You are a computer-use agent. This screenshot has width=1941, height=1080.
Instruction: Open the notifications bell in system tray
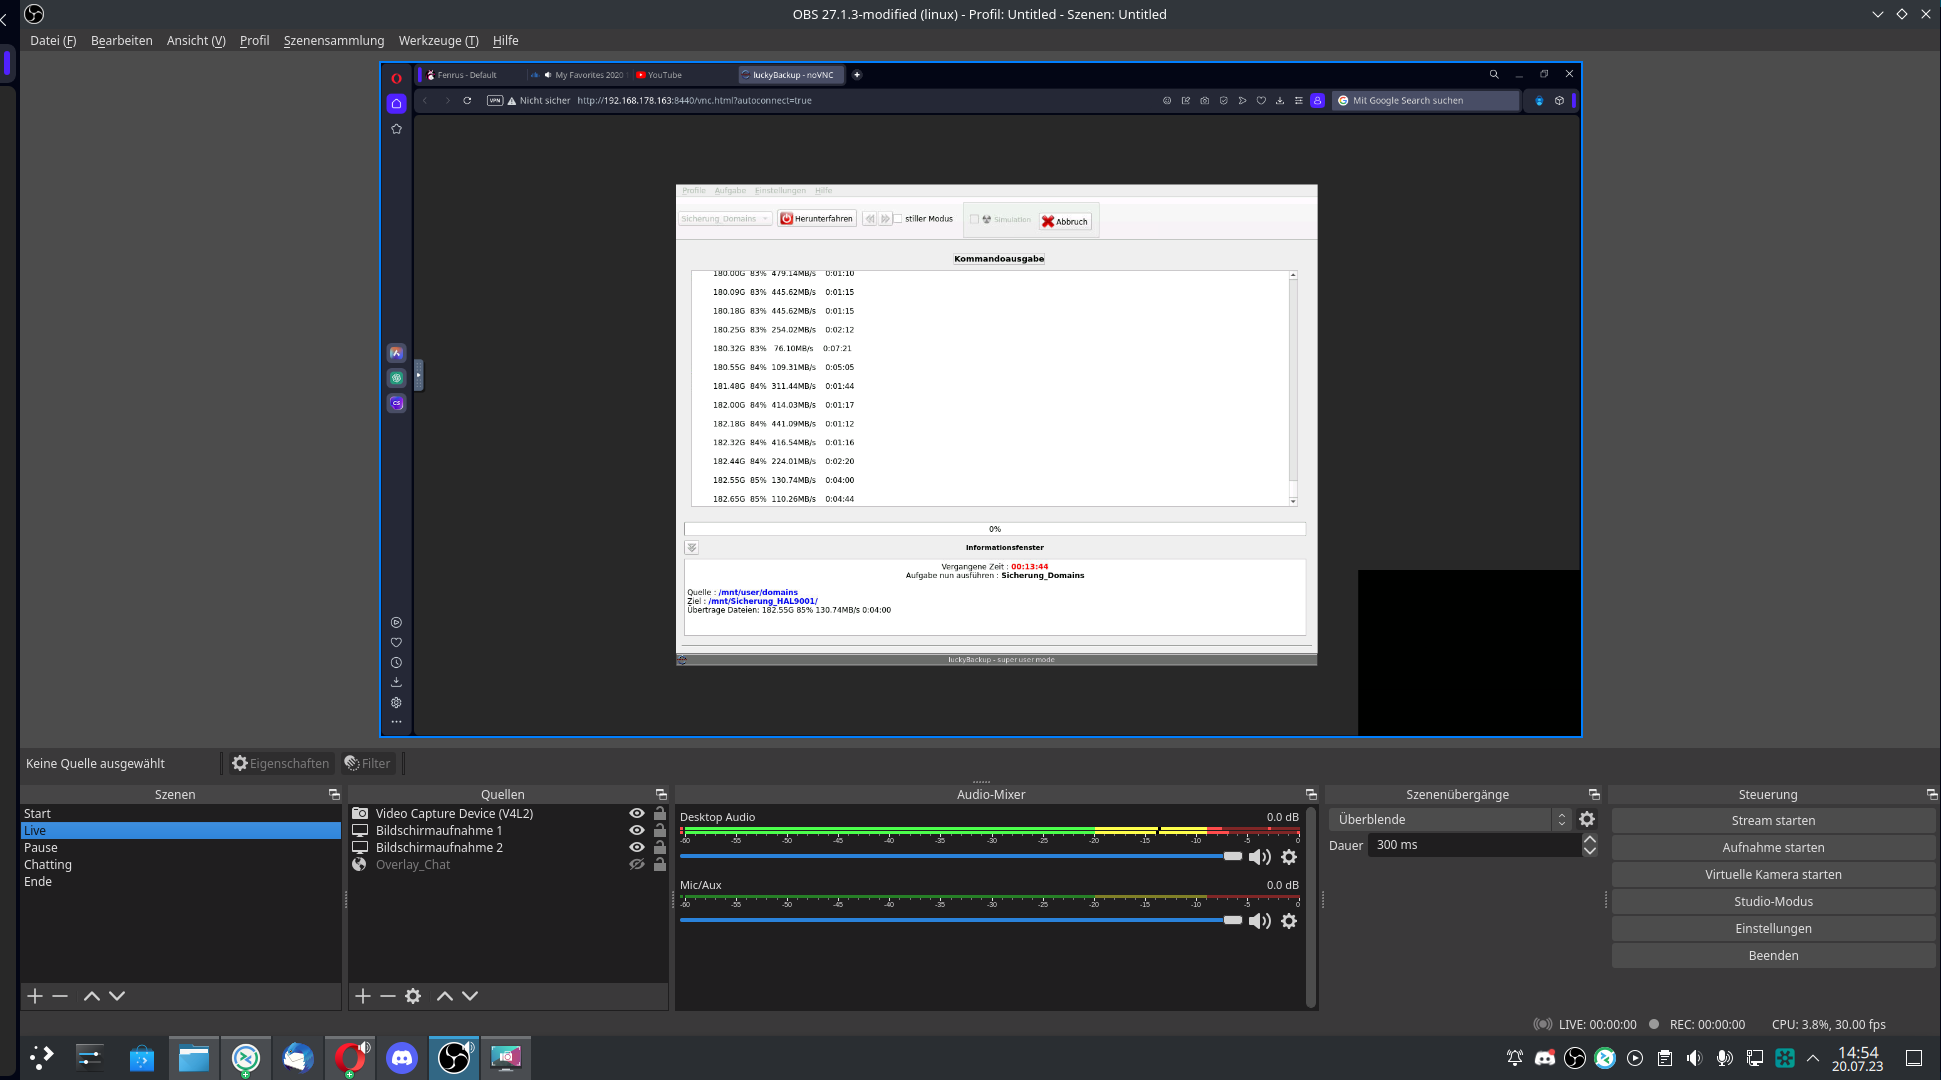point(1515,1058)
